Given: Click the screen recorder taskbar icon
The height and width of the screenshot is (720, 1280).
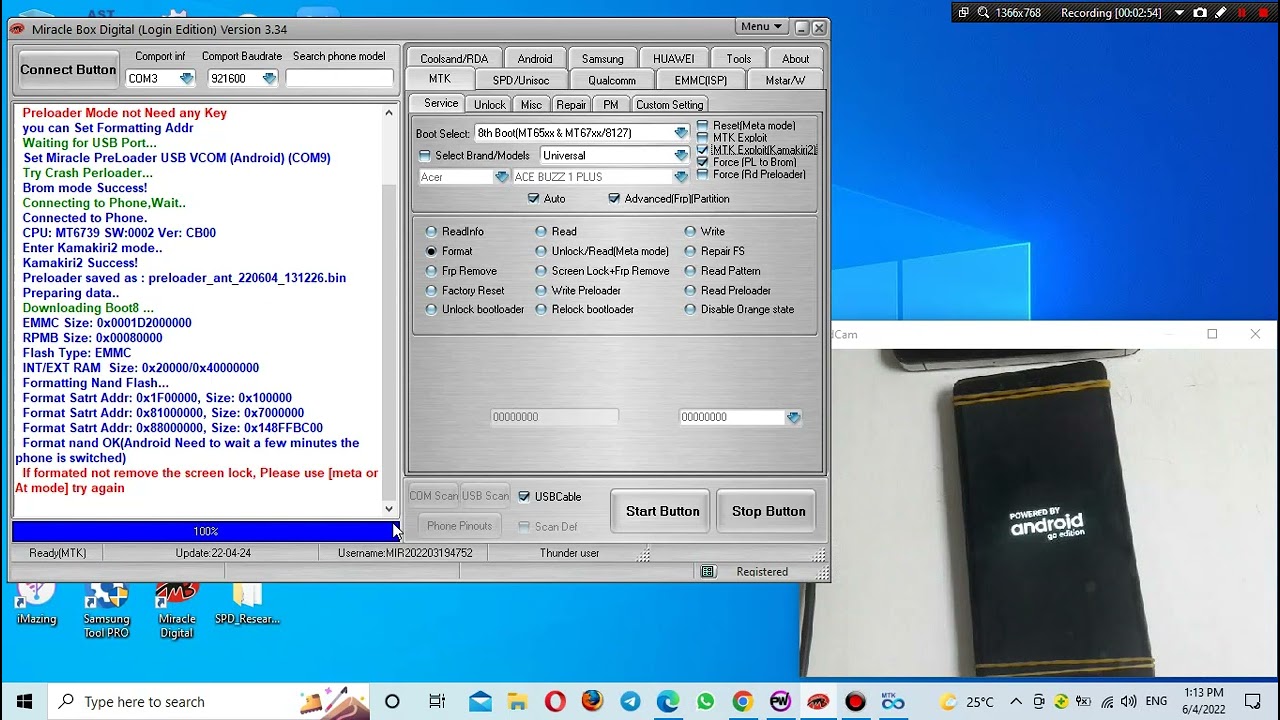Looking at the screenshot, I should click(855, 701).
